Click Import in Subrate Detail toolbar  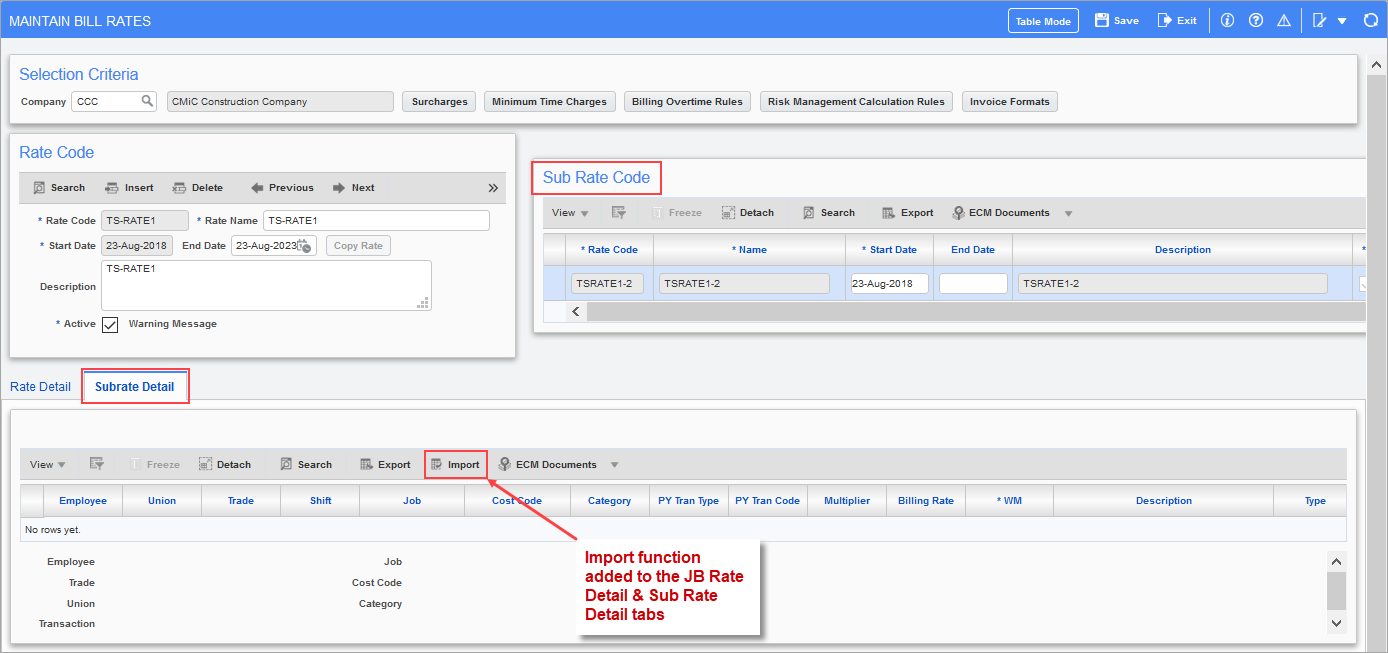pos(455,464)
